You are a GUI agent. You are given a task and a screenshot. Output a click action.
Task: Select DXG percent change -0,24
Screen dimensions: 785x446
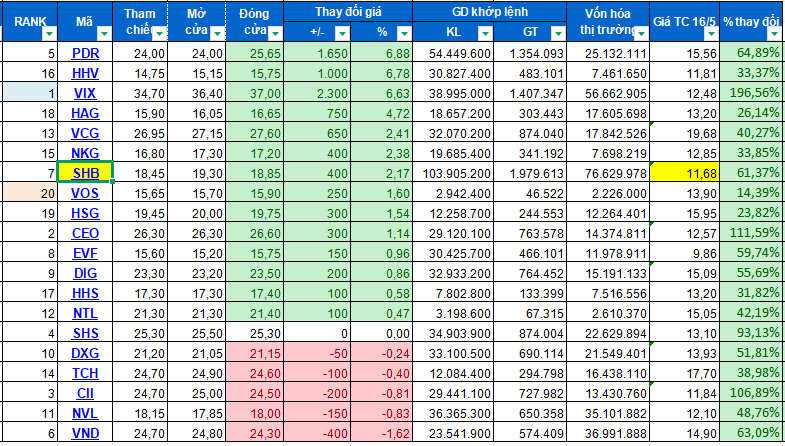point(381,353)
